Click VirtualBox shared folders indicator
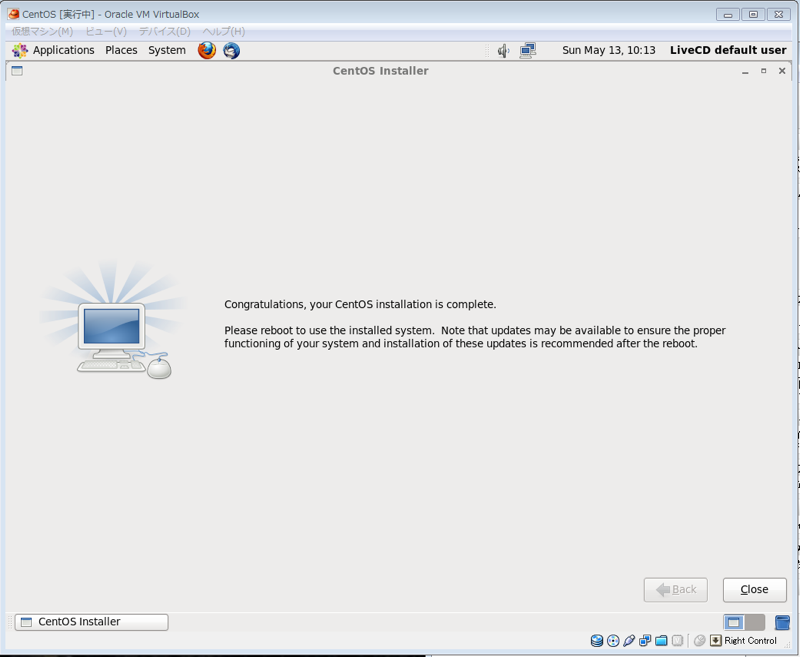This screenshot has height=657, width=800. [x=661, y=640]
